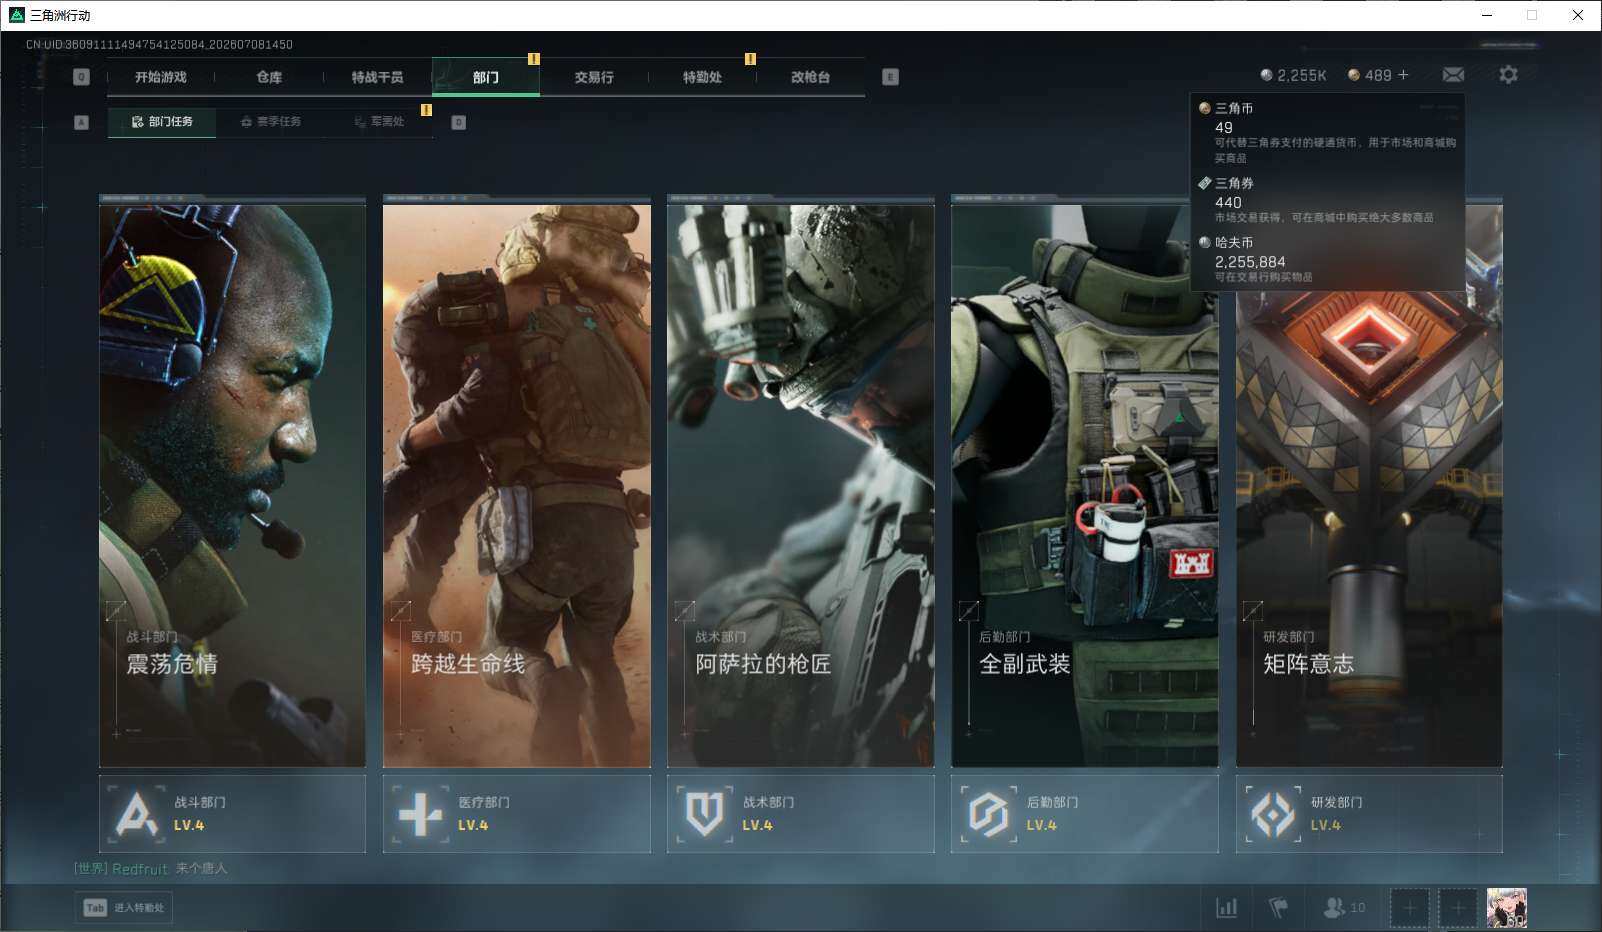The image size is (1602, 932).
Task: Switch to the 仓库 tab
Action: click(x=269, y=77)
